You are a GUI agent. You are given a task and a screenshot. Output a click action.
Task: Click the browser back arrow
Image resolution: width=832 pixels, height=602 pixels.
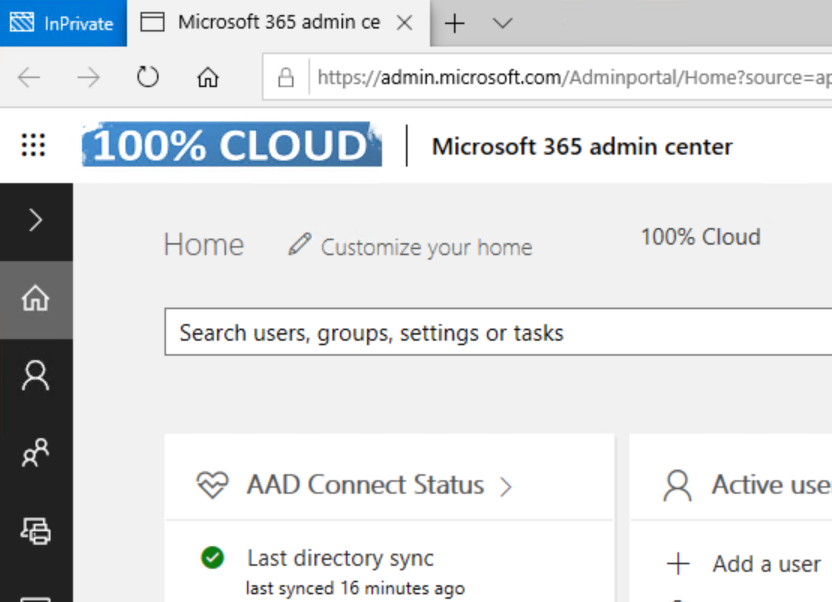pyautogui.click(x=29, y=77)
